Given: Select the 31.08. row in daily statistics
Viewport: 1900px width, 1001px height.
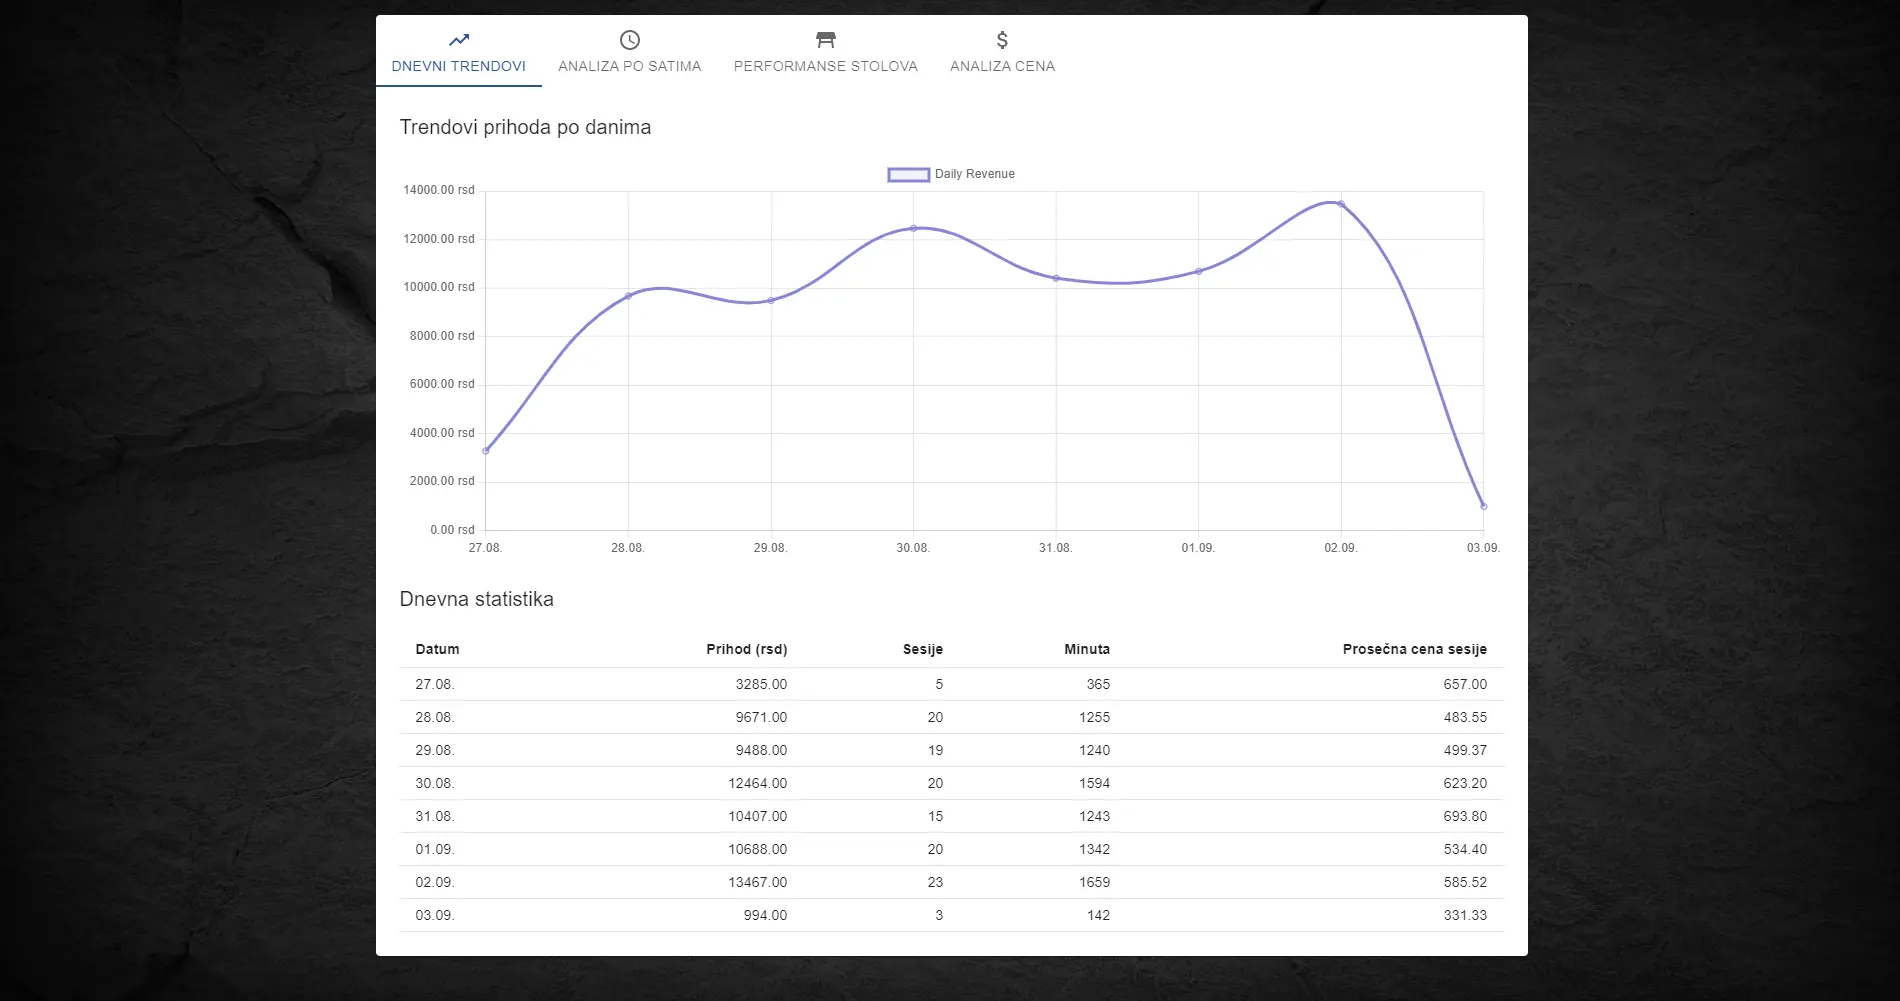Looking at the screenshot, I should pos(435,816).
